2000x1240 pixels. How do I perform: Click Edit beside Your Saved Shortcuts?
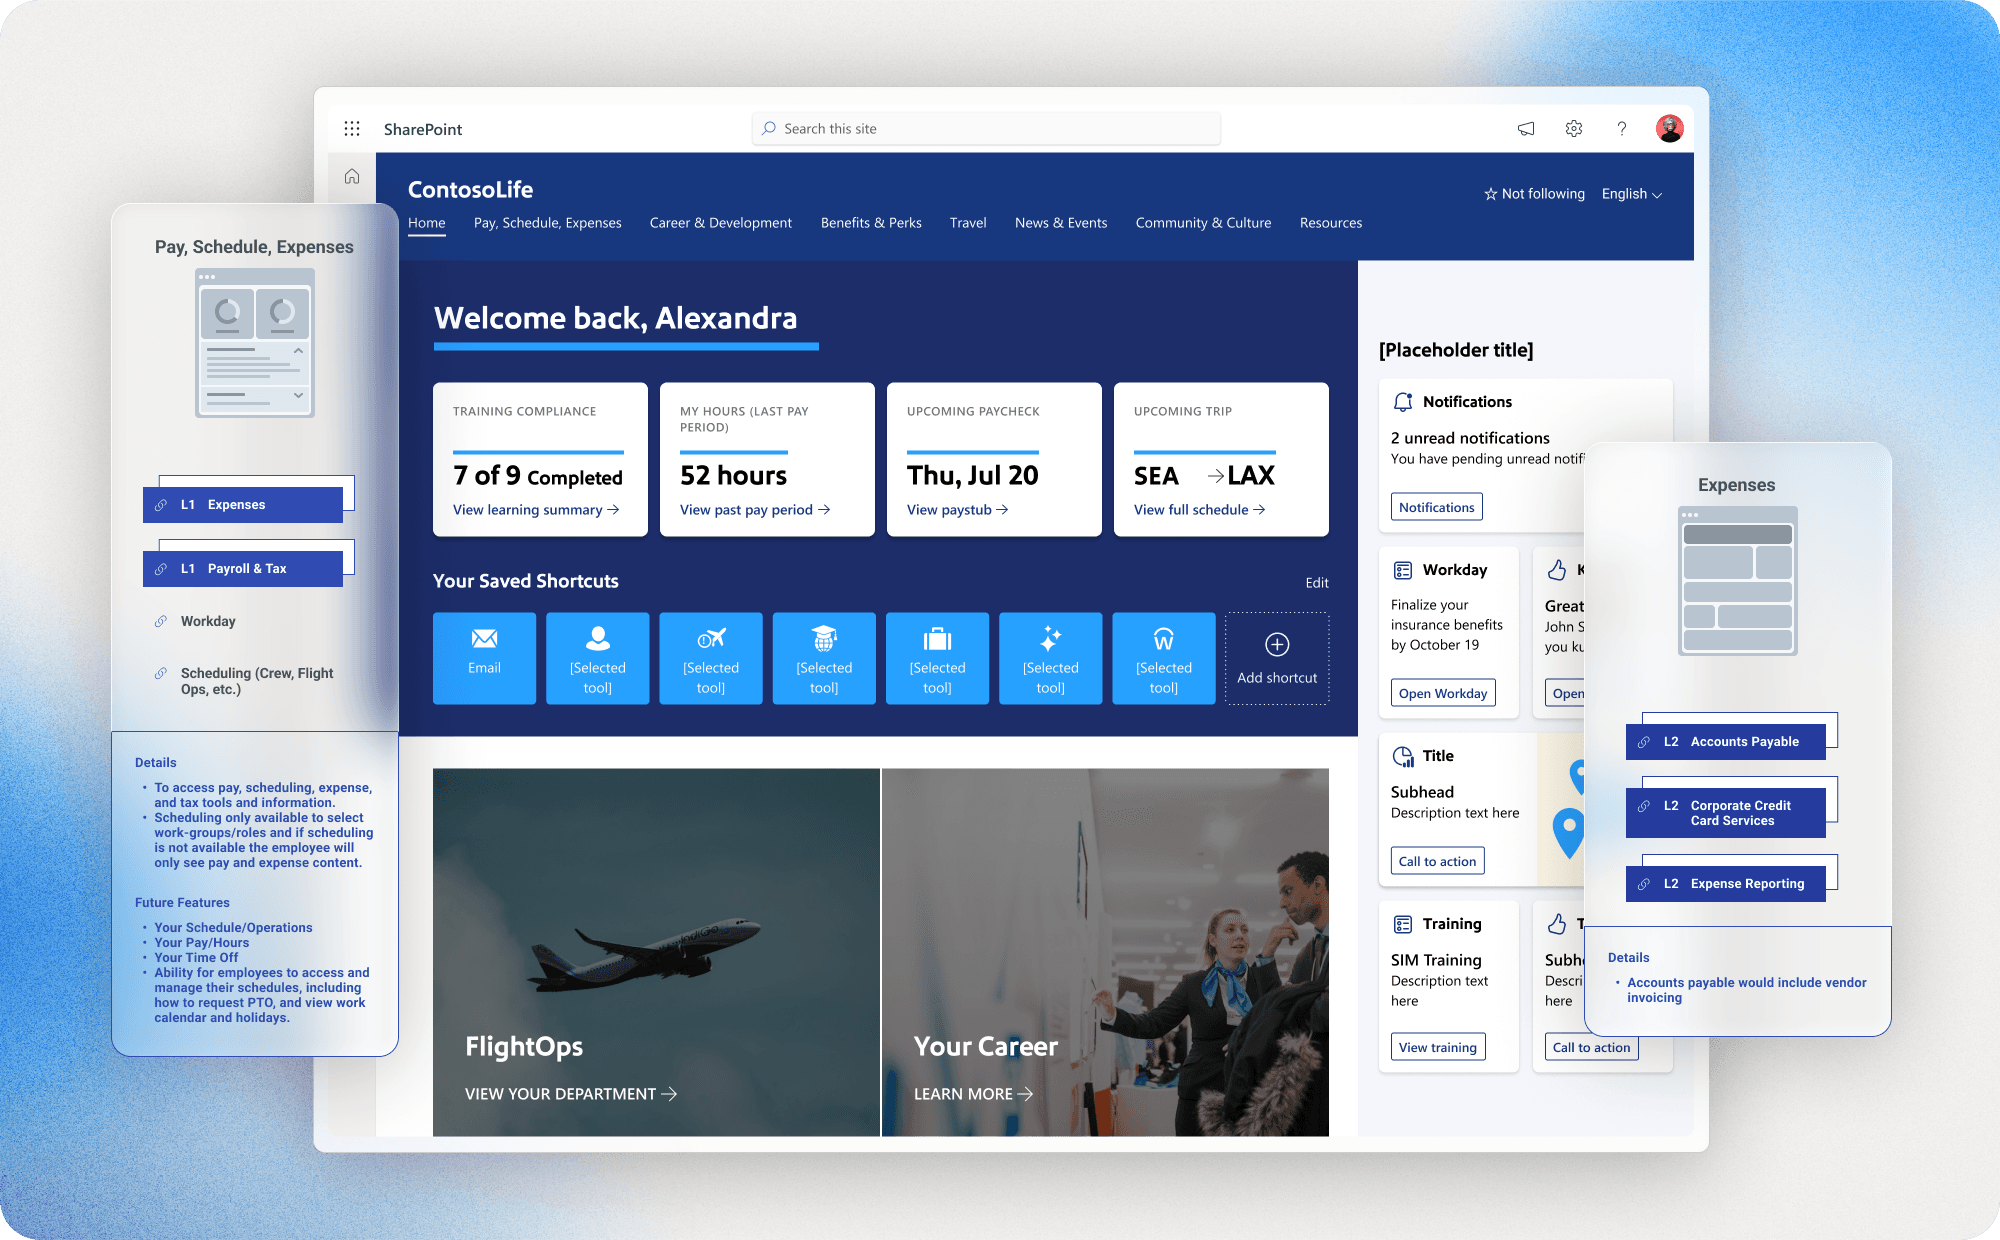click(x=1317, y=583)
